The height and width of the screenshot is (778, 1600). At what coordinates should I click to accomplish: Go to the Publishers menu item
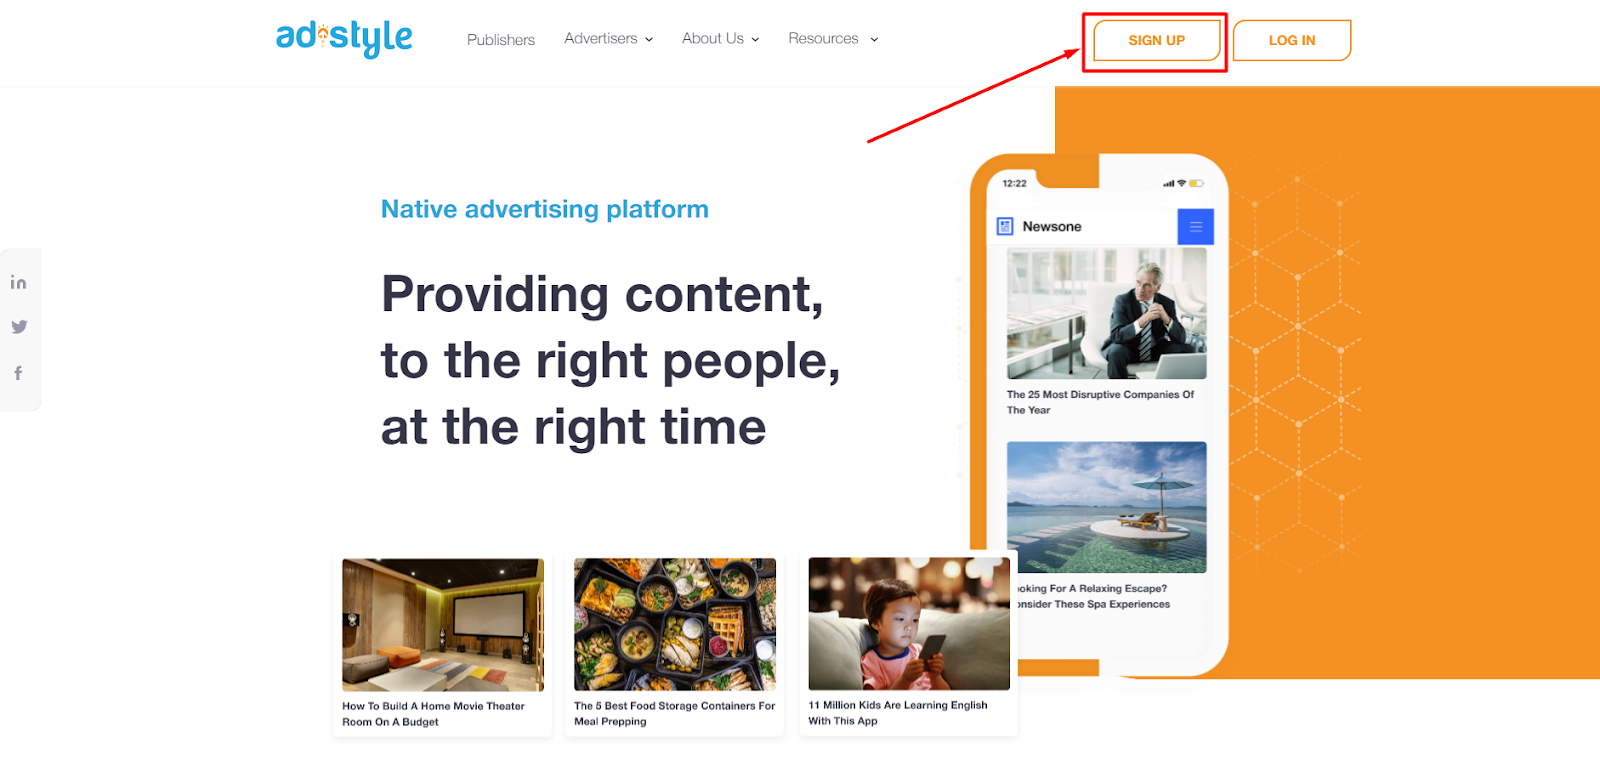coord(501,40)
